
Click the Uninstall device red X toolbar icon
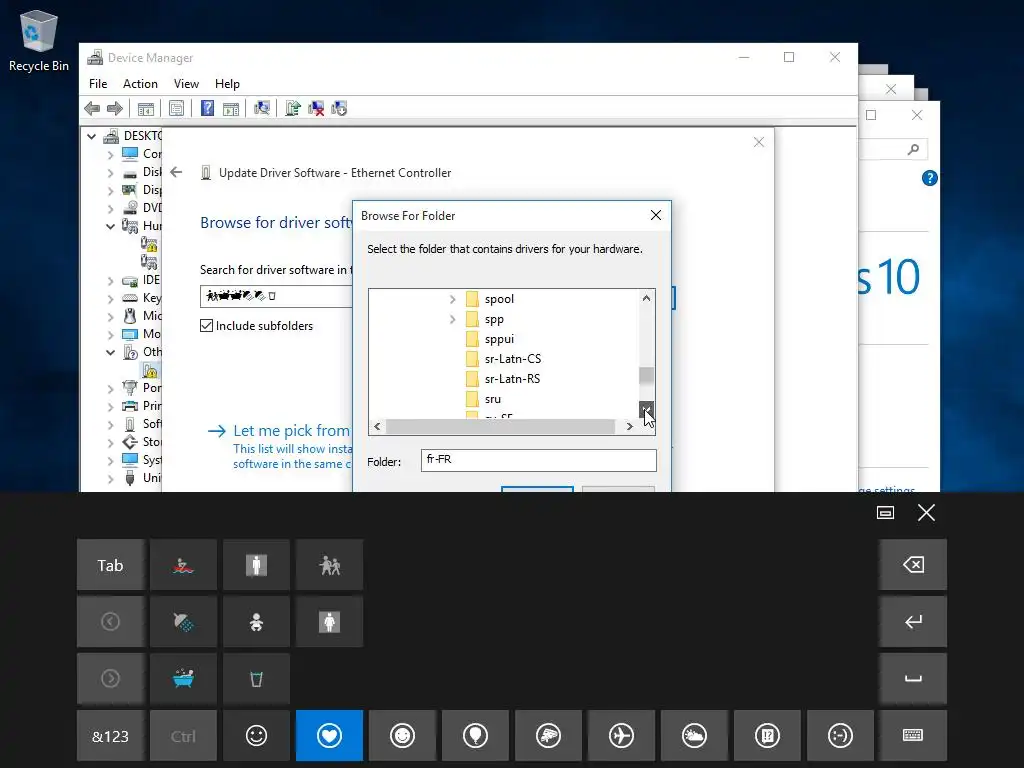point(316,108)
